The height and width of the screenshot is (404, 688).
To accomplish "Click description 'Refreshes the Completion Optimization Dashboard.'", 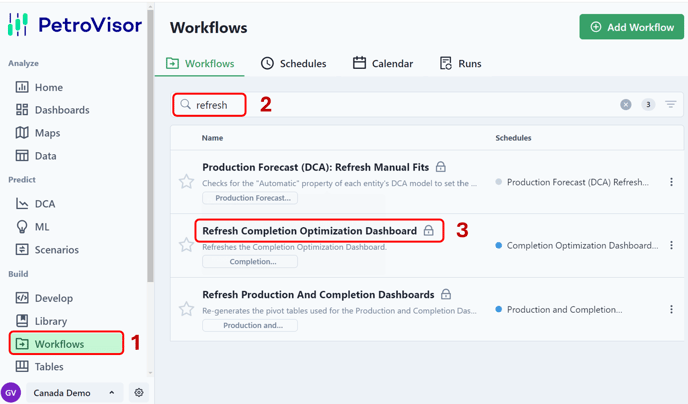I will tap(294, 247).
